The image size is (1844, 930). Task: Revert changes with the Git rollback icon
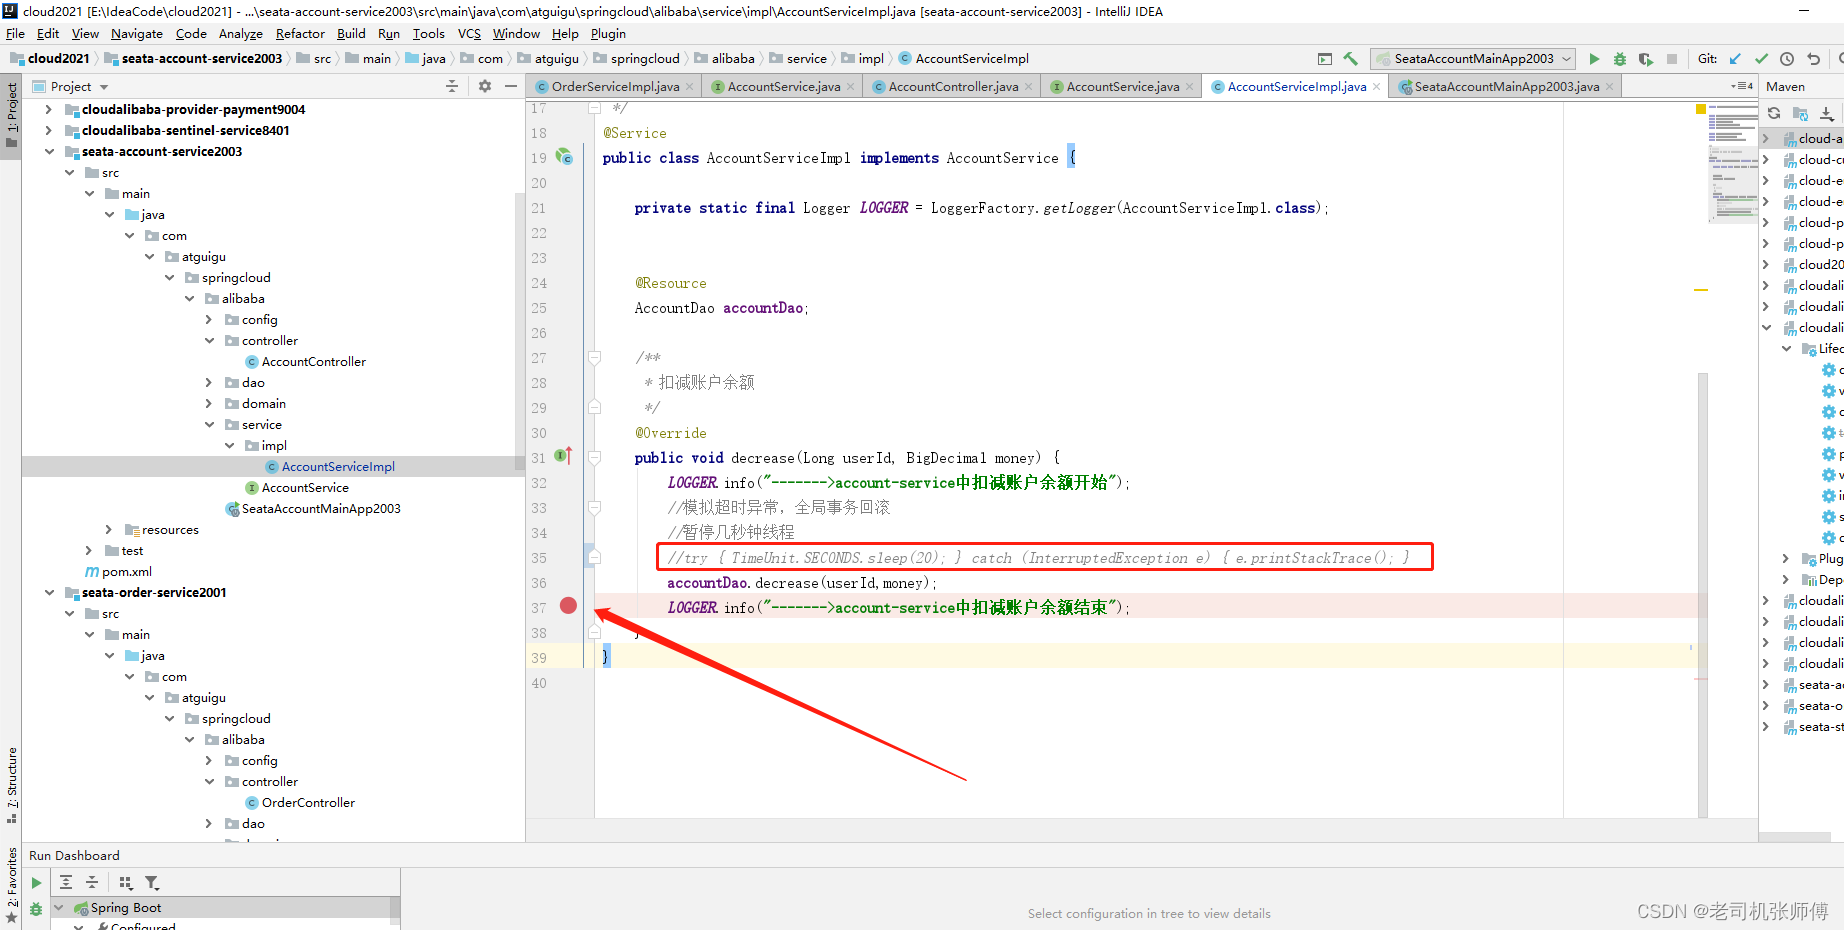click(x=1813, y=59)
